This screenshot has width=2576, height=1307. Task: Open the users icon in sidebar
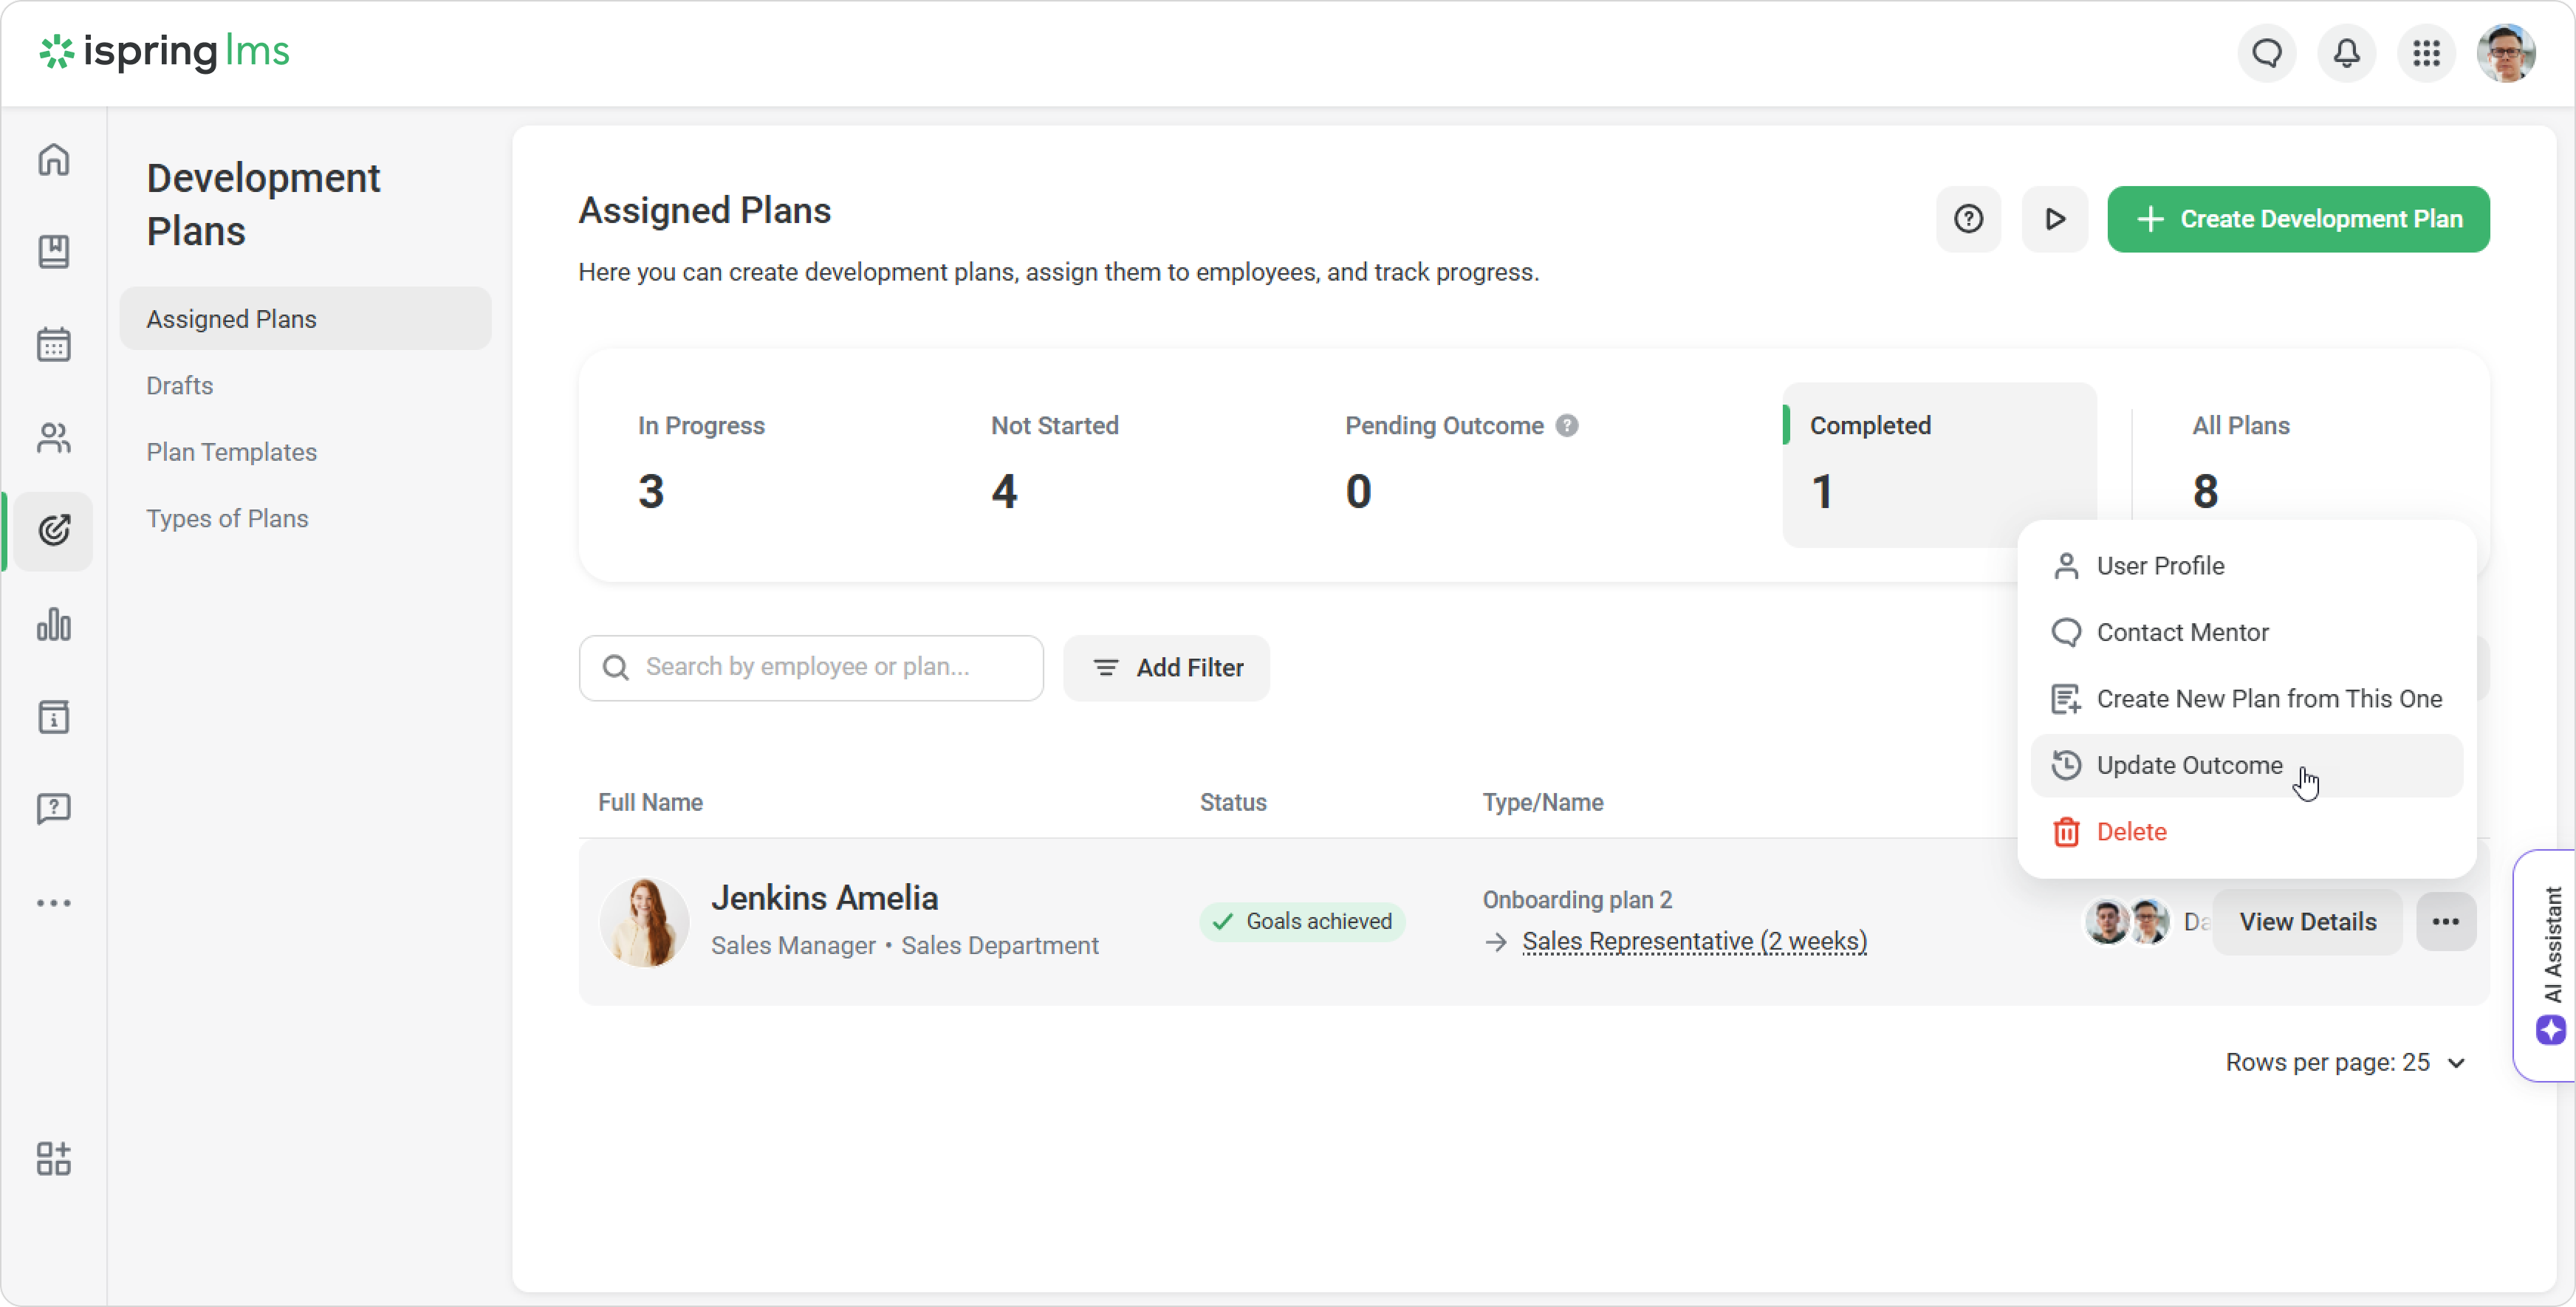[54, 438]
